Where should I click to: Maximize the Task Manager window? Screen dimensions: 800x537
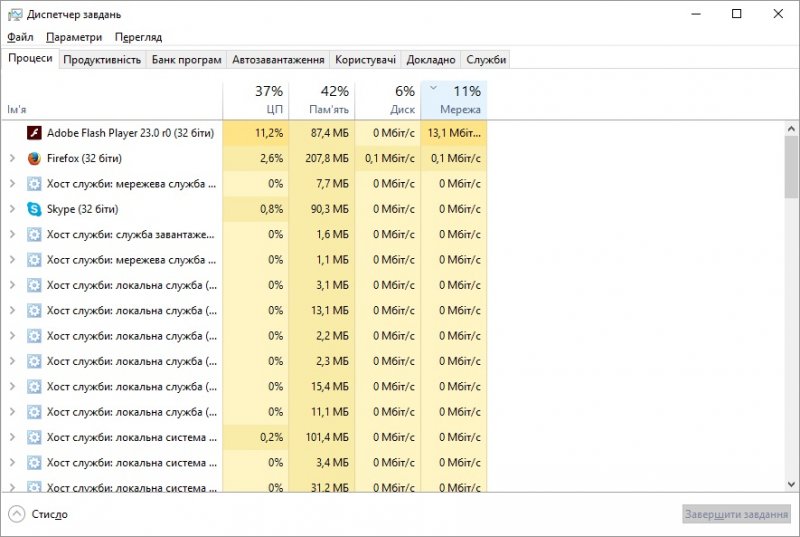[x=736, y=14]
